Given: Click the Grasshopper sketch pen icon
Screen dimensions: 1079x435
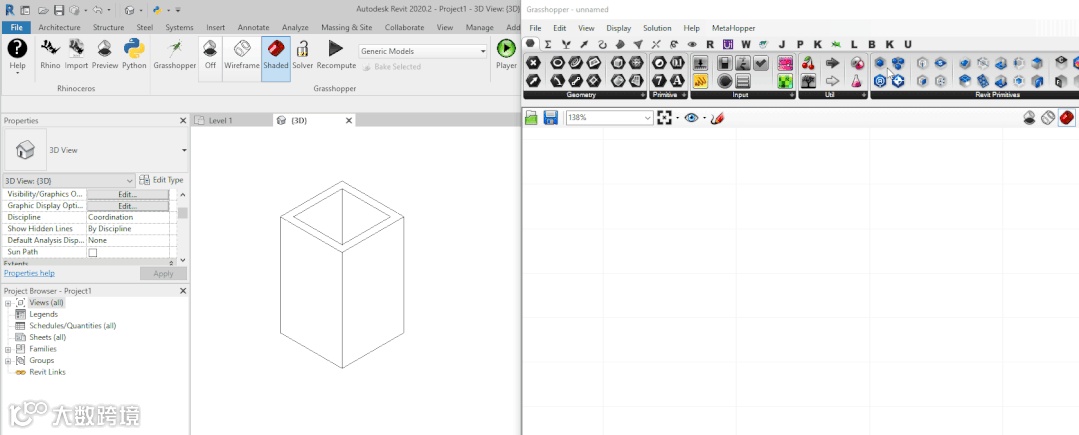Looking at the screenshot, I should [718, 118].
